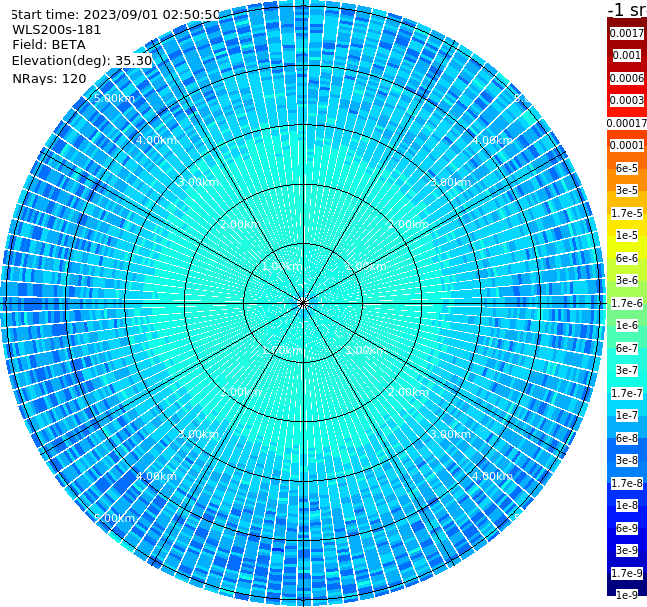Click the 1.7e-8 colorbar tick label
The image size is (647, 607).
(627, 483)
